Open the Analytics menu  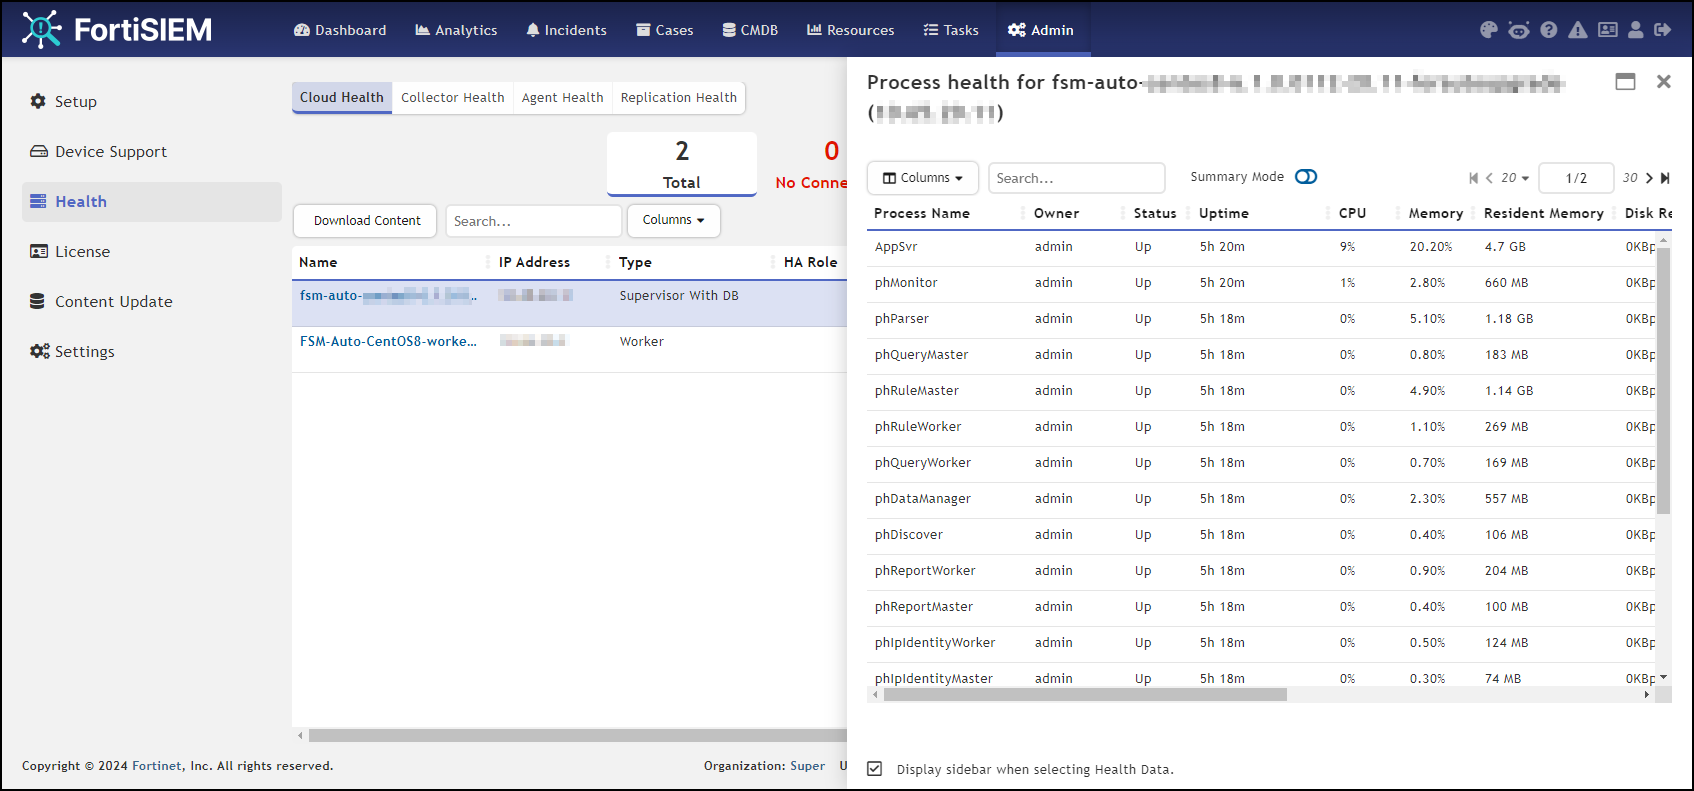click(x=456, y=30)
